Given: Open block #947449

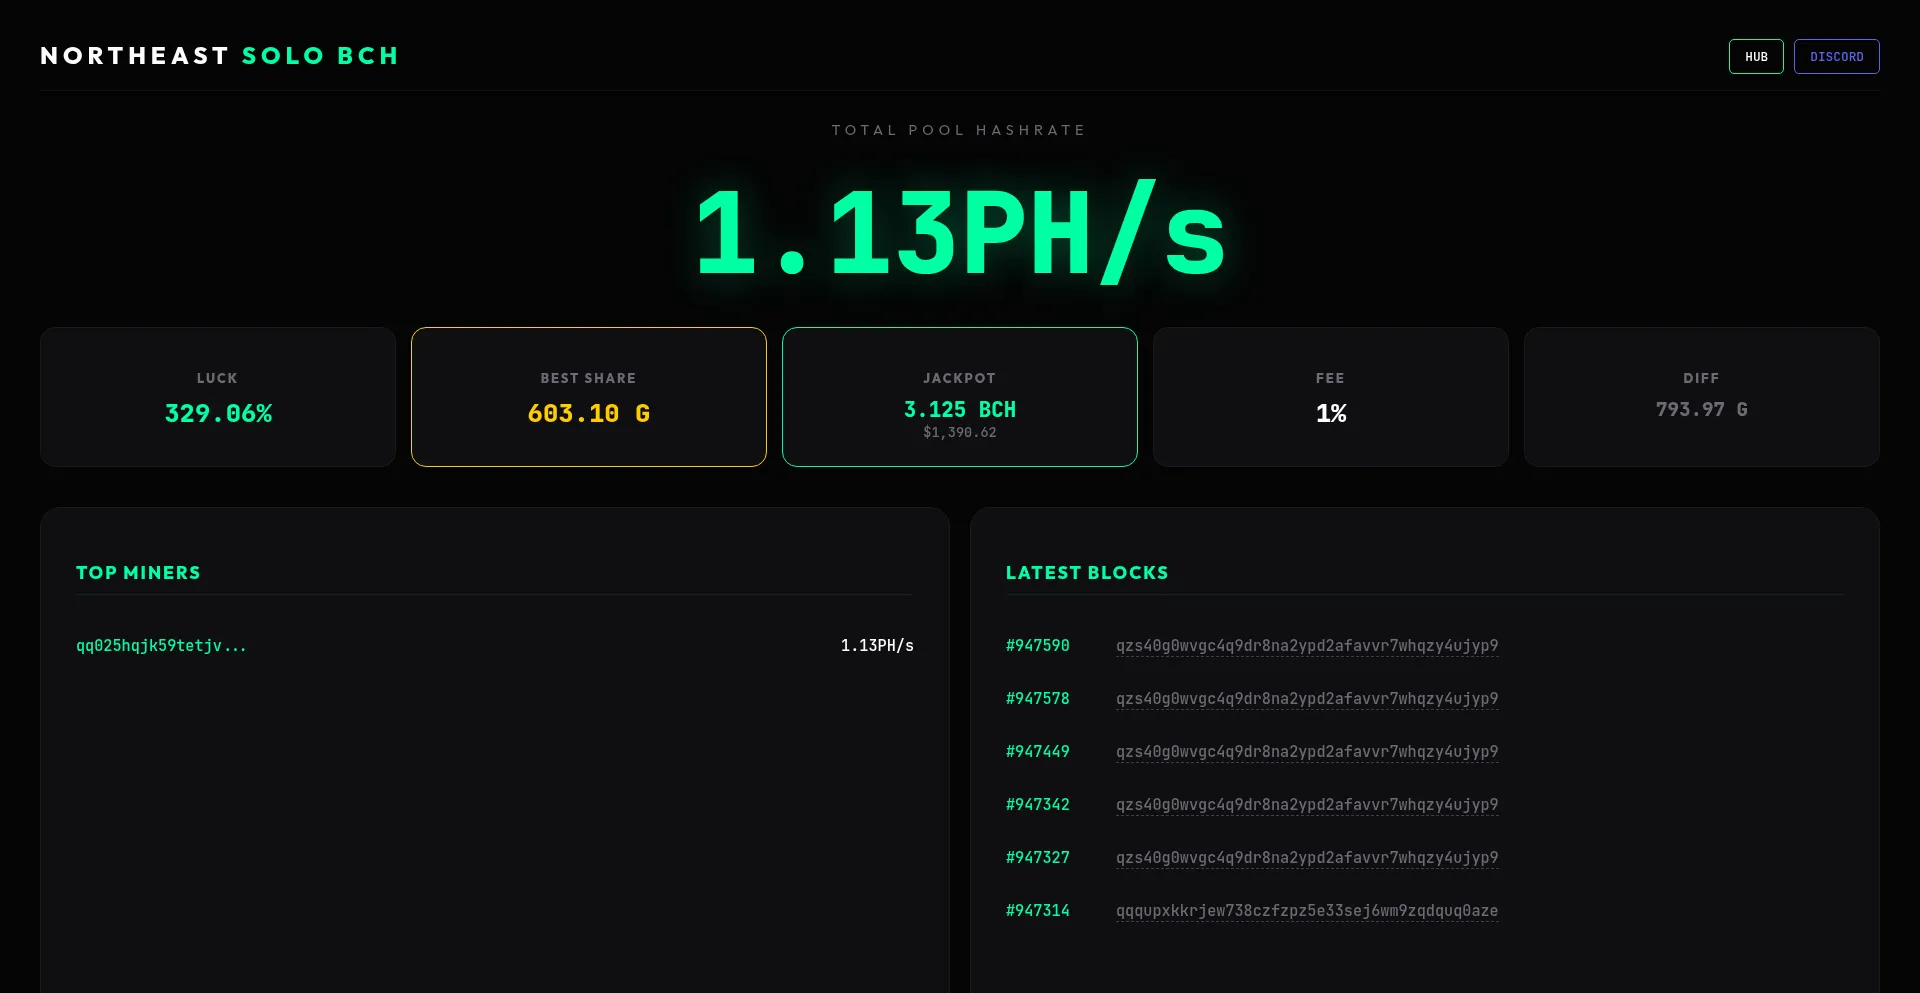Looking at the screenshot, I should [1038, 752].
